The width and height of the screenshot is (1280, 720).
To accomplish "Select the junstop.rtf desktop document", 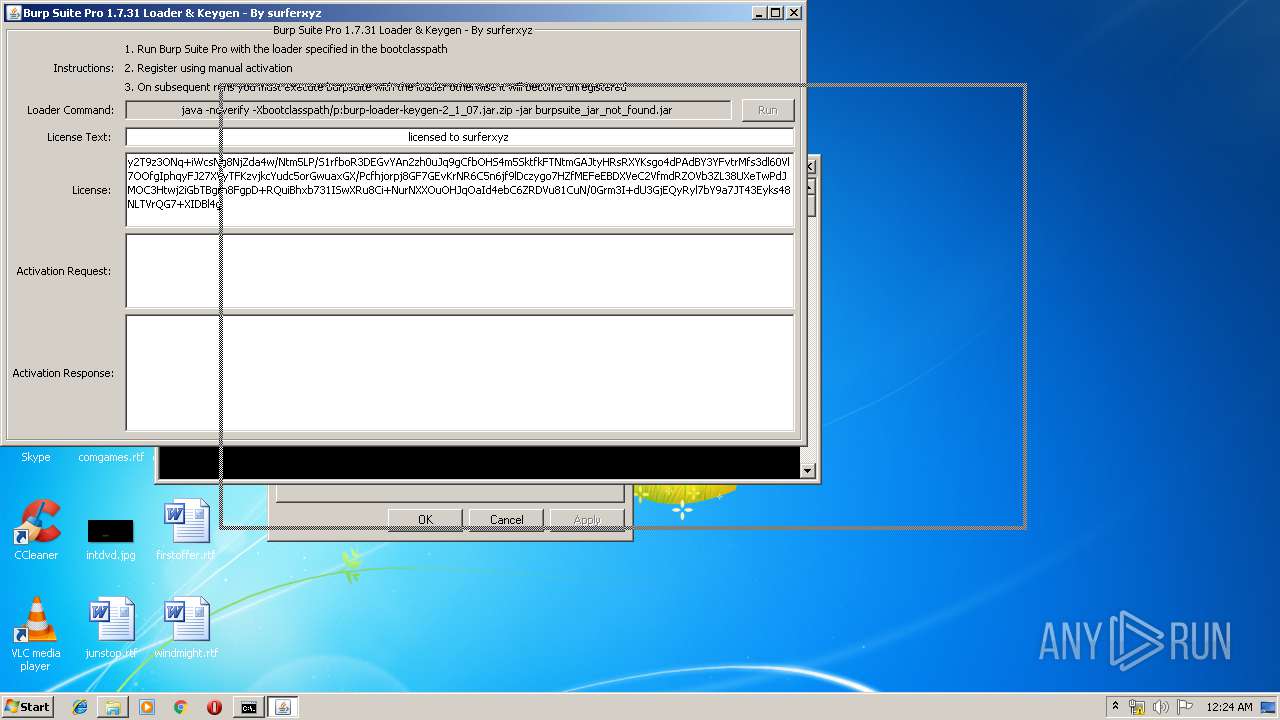I will (110, 628).
